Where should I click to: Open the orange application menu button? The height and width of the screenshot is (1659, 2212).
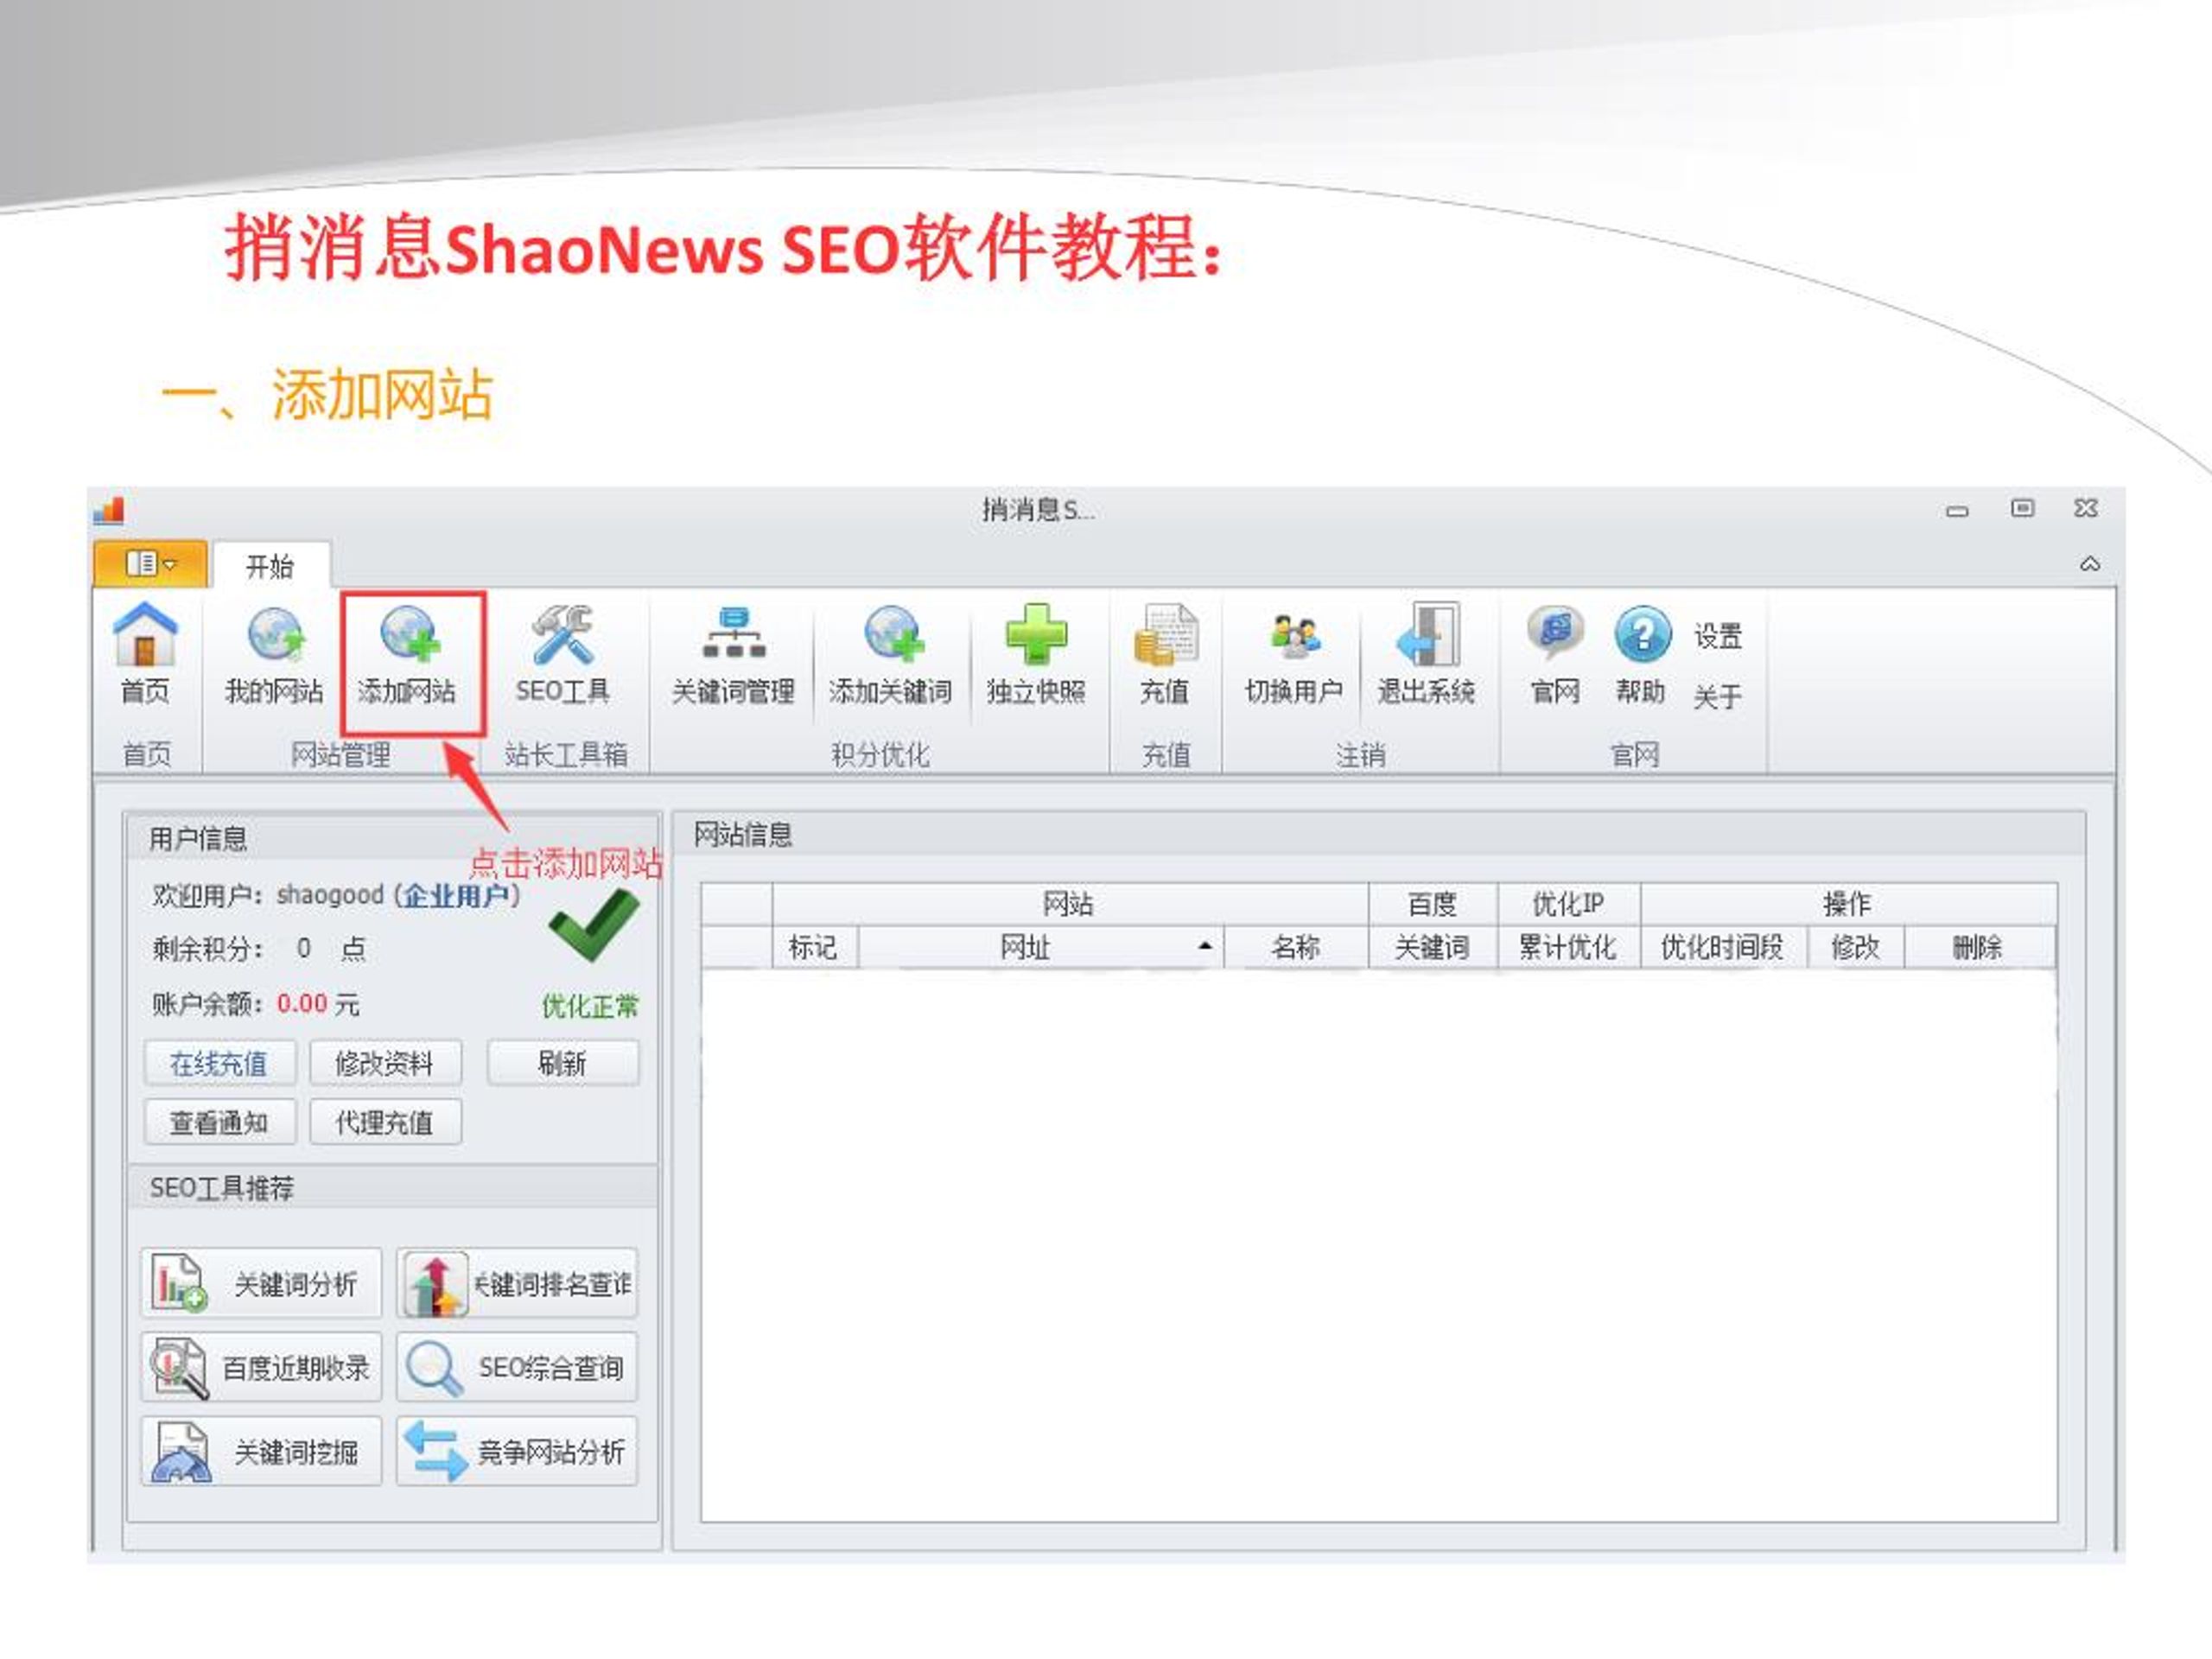coord(150,564)
